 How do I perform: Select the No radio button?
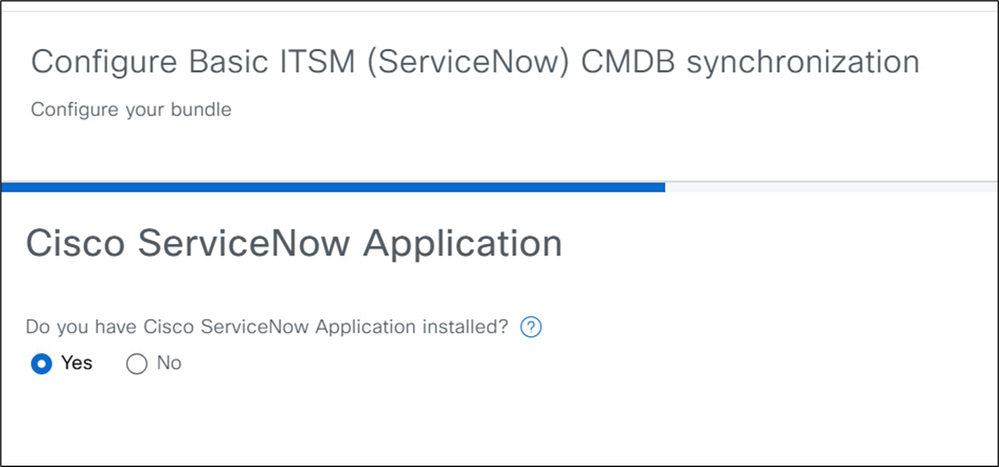tap(136, 364)
